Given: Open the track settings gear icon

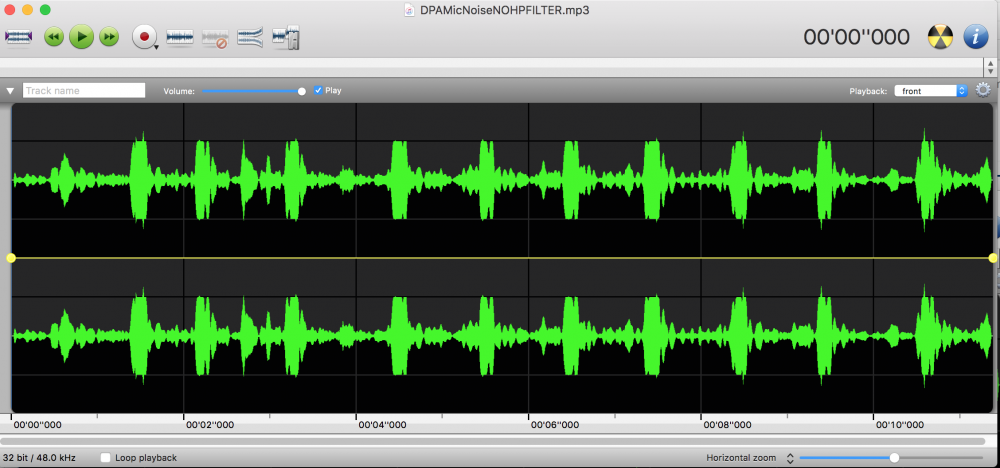Looking at the screenshot, I should tap(983, 91).
